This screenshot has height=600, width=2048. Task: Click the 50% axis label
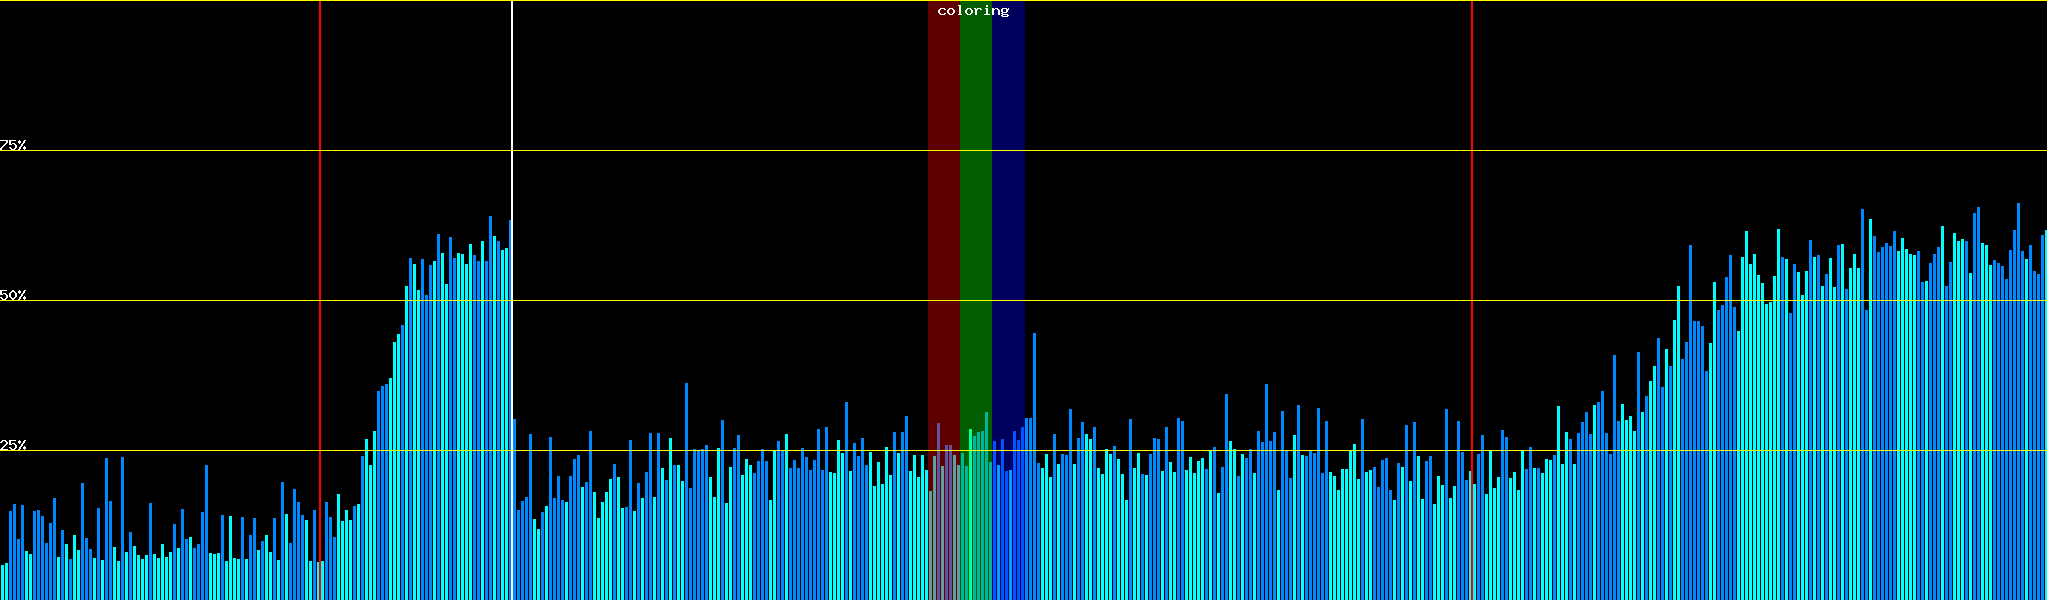coord(13,295)
